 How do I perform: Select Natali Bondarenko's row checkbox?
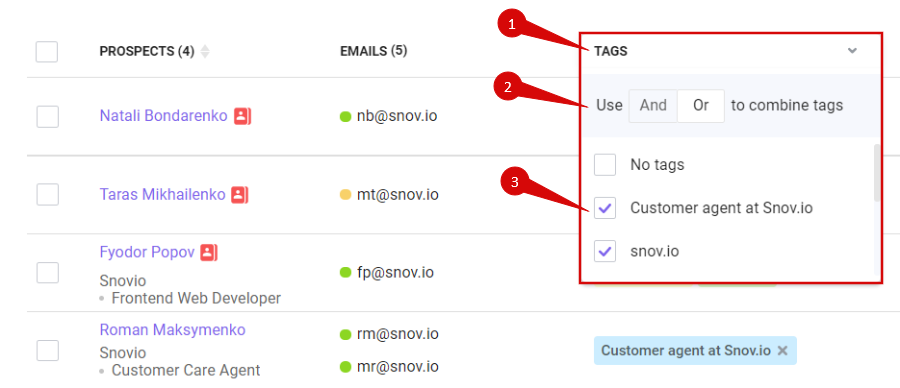click(48, 117)
